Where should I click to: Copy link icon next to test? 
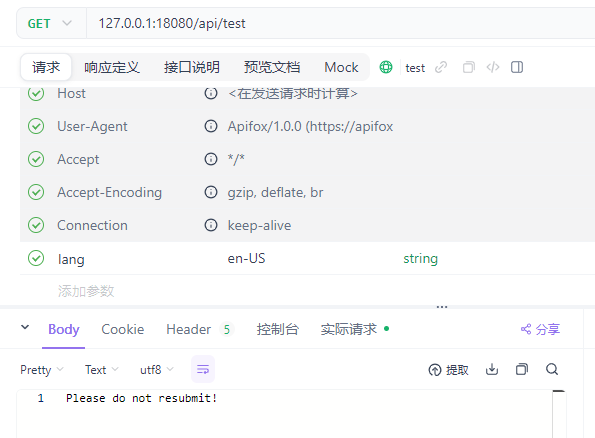tap(441, 67)
